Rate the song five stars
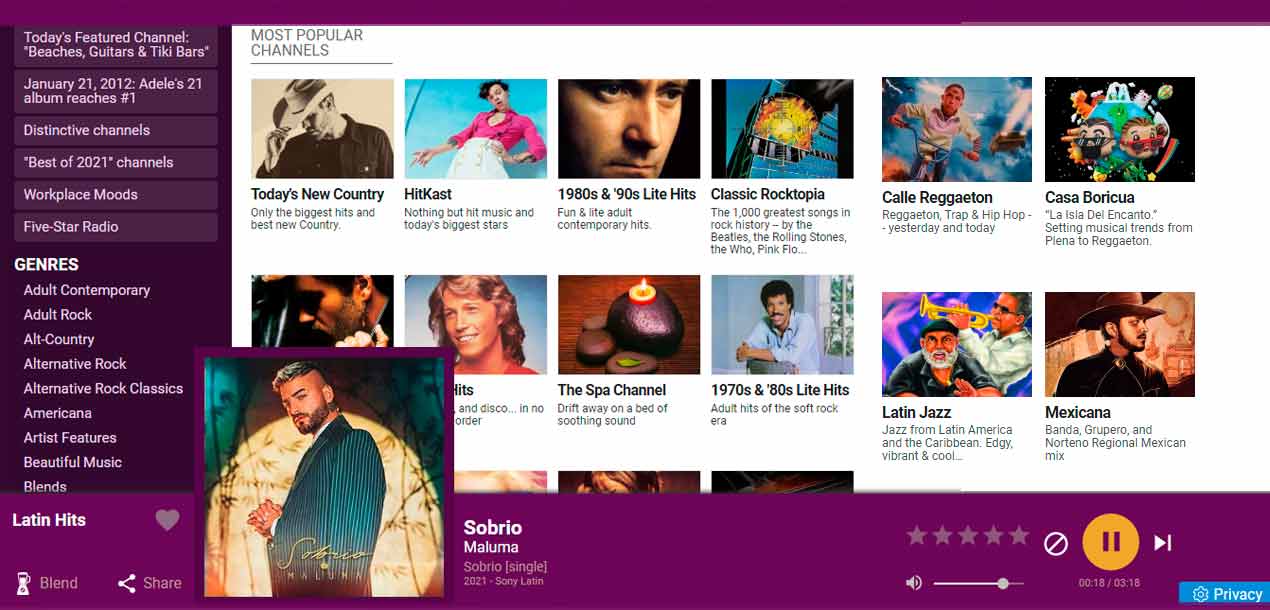This screenshot has height=610, width=1270. (1018, 536)
